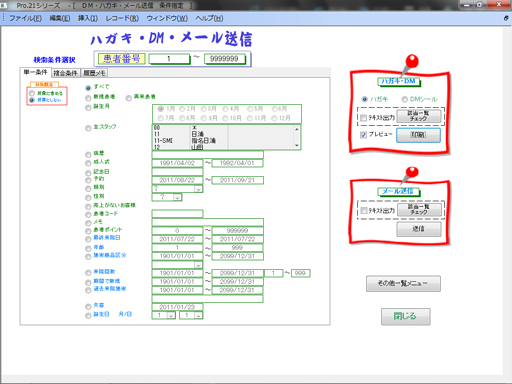
Task: Select the 誕生日 月/日 radio button
Action: pos(88,315)
